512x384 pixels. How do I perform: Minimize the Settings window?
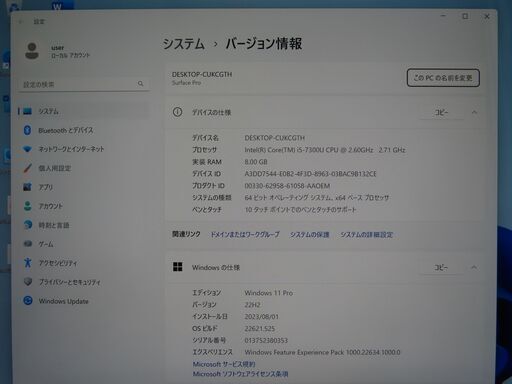(443, 16)
